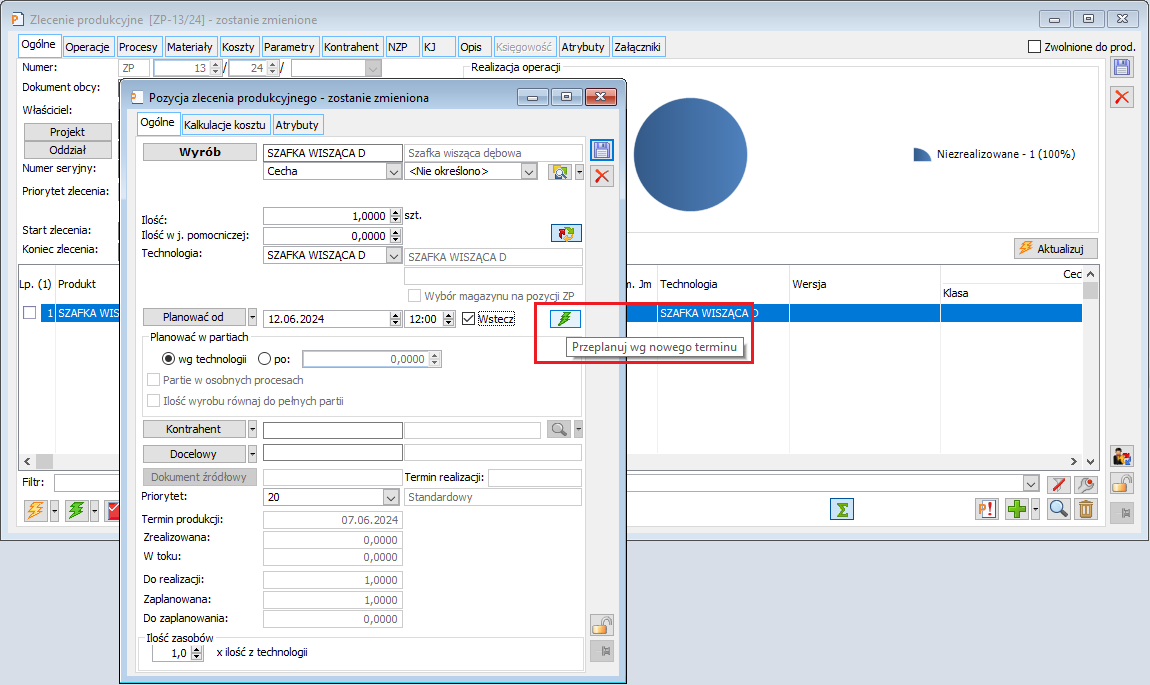Click the refresh quantity conversion icon
The width and height of the screenshot is (1150, 685).
pyautogui.click(x=565, y=233)
